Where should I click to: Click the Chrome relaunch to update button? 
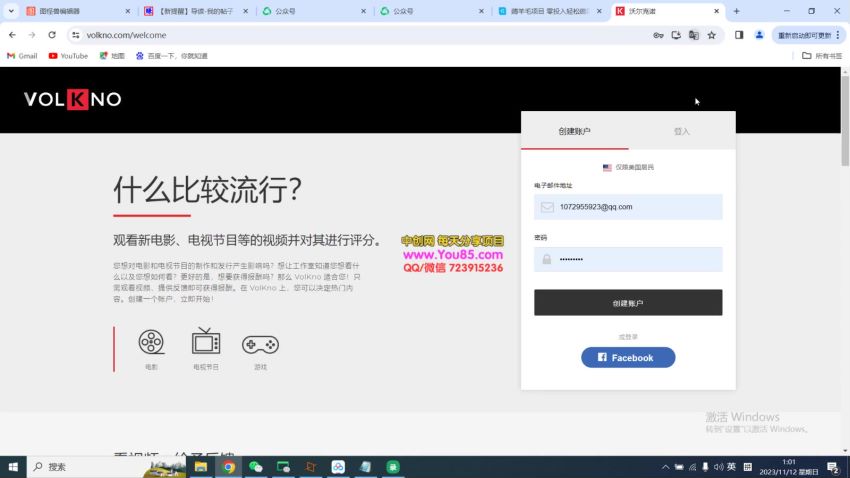point(808,35)
